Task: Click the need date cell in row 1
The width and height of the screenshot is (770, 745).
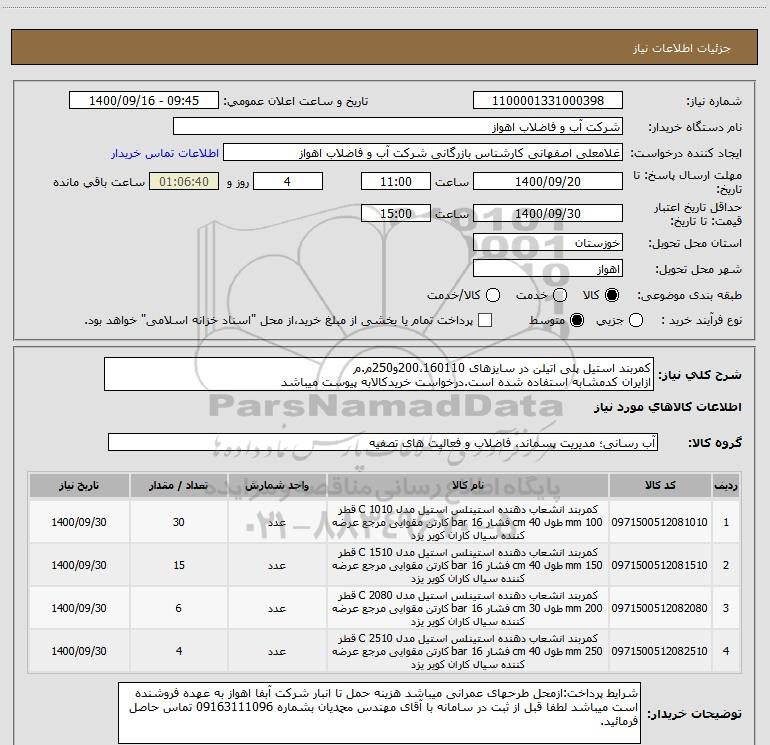Action: (79, 522)
